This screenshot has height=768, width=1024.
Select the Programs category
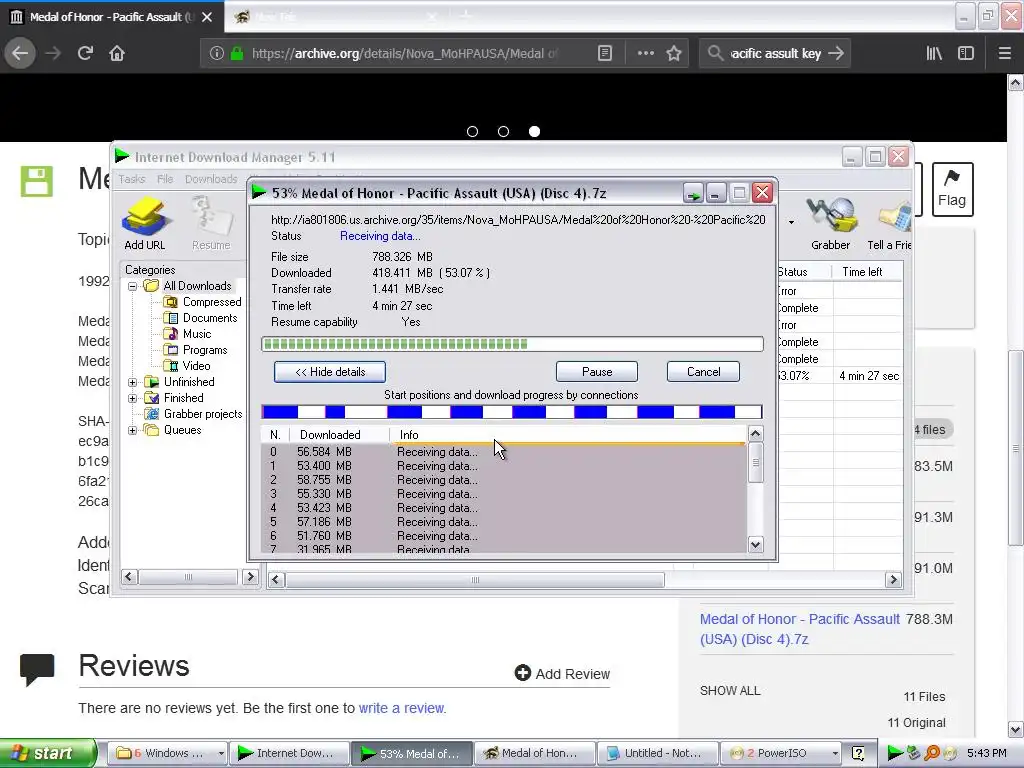205,350
